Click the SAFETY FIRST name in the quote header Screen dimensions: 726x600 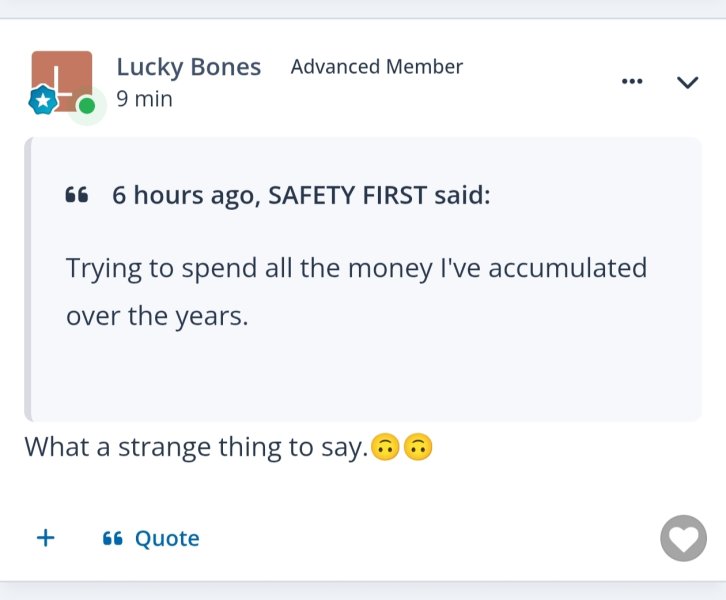pos(347,195)
